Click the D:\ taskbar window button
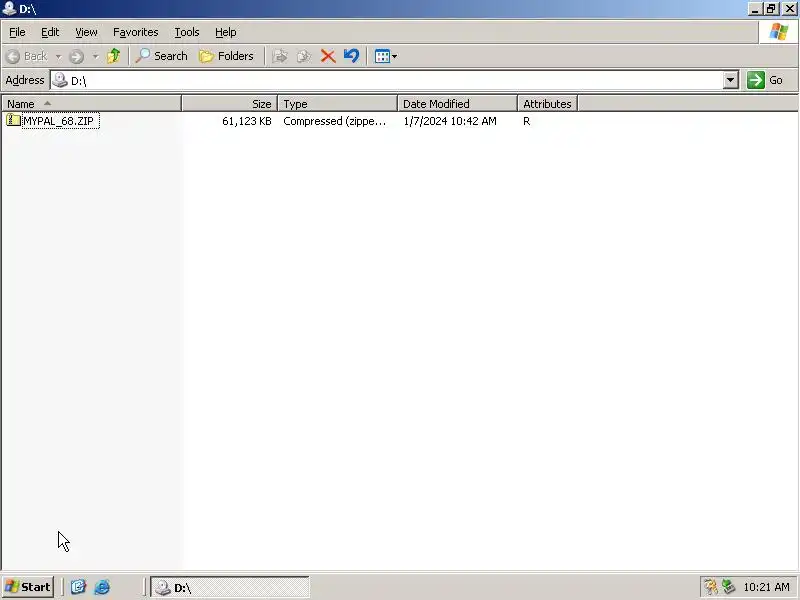This screenshot has width=800, height=600. pyautogui.click(x=230, y=587)
